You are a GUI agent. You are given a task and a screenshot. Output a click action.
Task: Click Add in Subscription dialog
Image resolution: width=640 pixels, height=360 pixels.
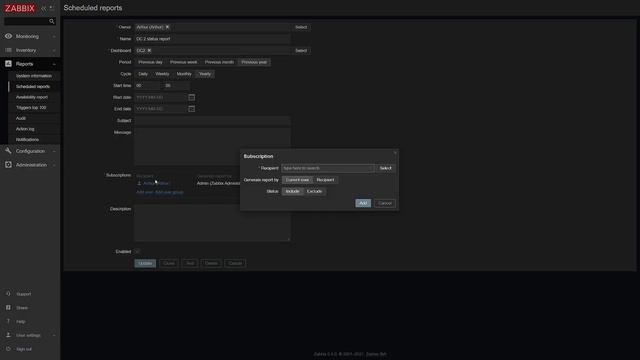[x=363, y=203]
